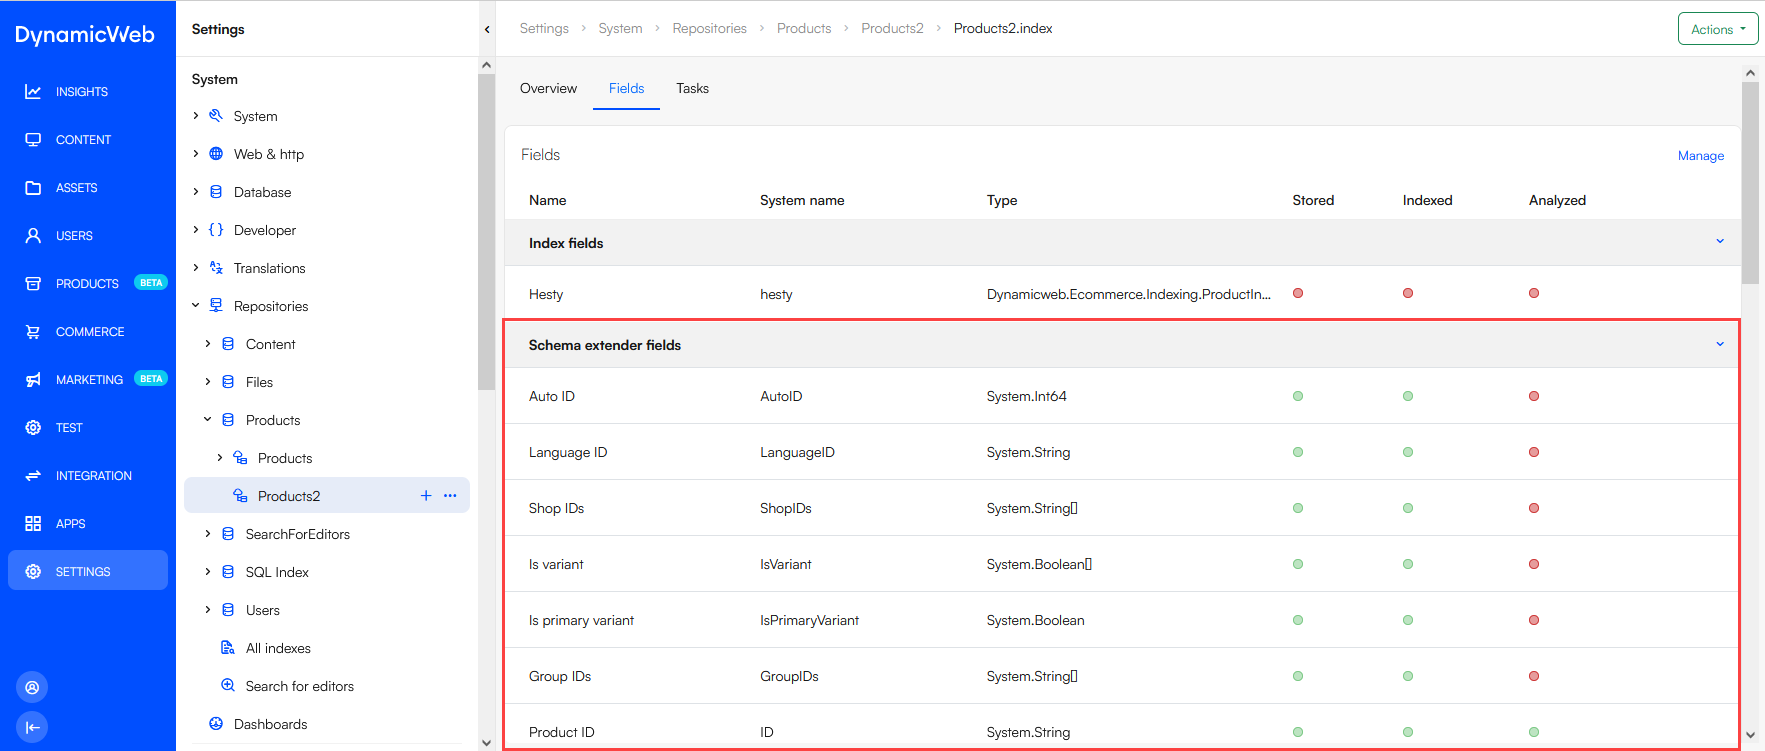Switch to the Fields tab
Viewport: 1765px width, 751px height.
point(626,88)
